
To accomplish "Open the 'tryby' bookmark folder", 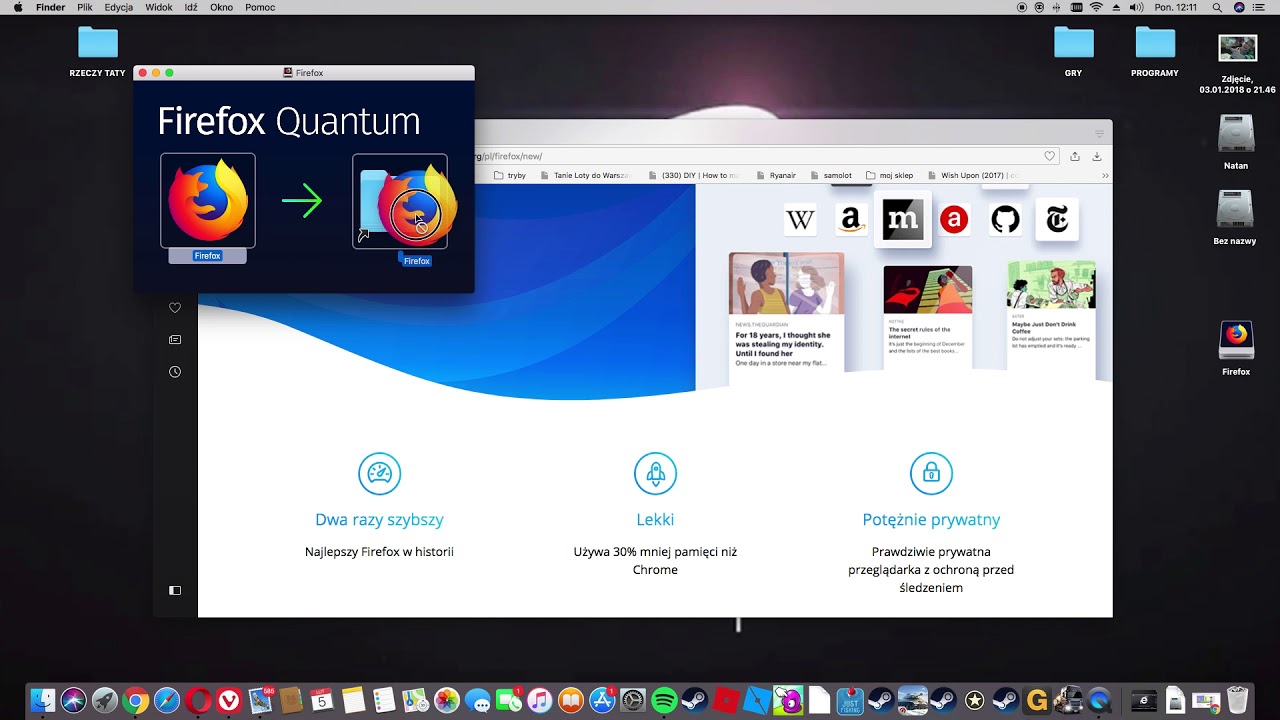I will pyautogui.click(x=510, y=175).
